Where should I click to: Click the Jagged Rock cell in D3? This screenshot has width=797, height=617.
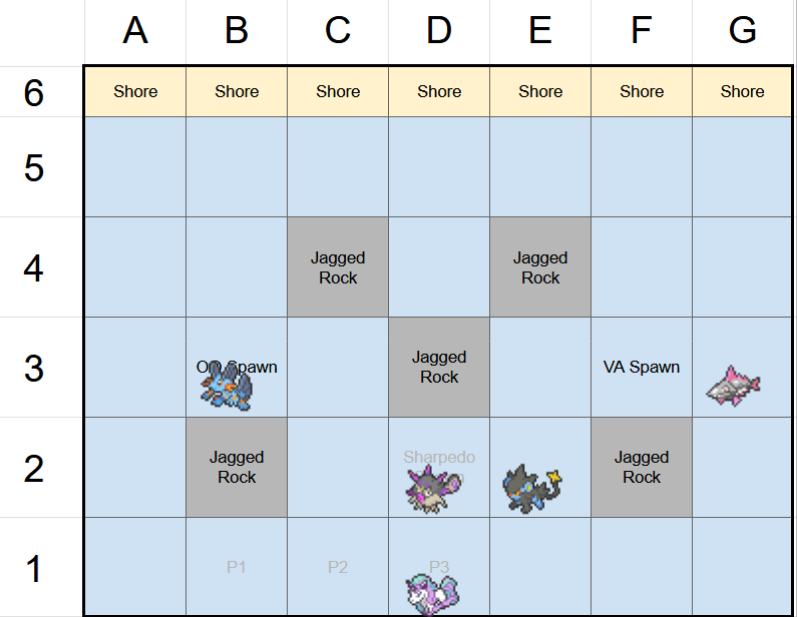click(x=439, y=367)
